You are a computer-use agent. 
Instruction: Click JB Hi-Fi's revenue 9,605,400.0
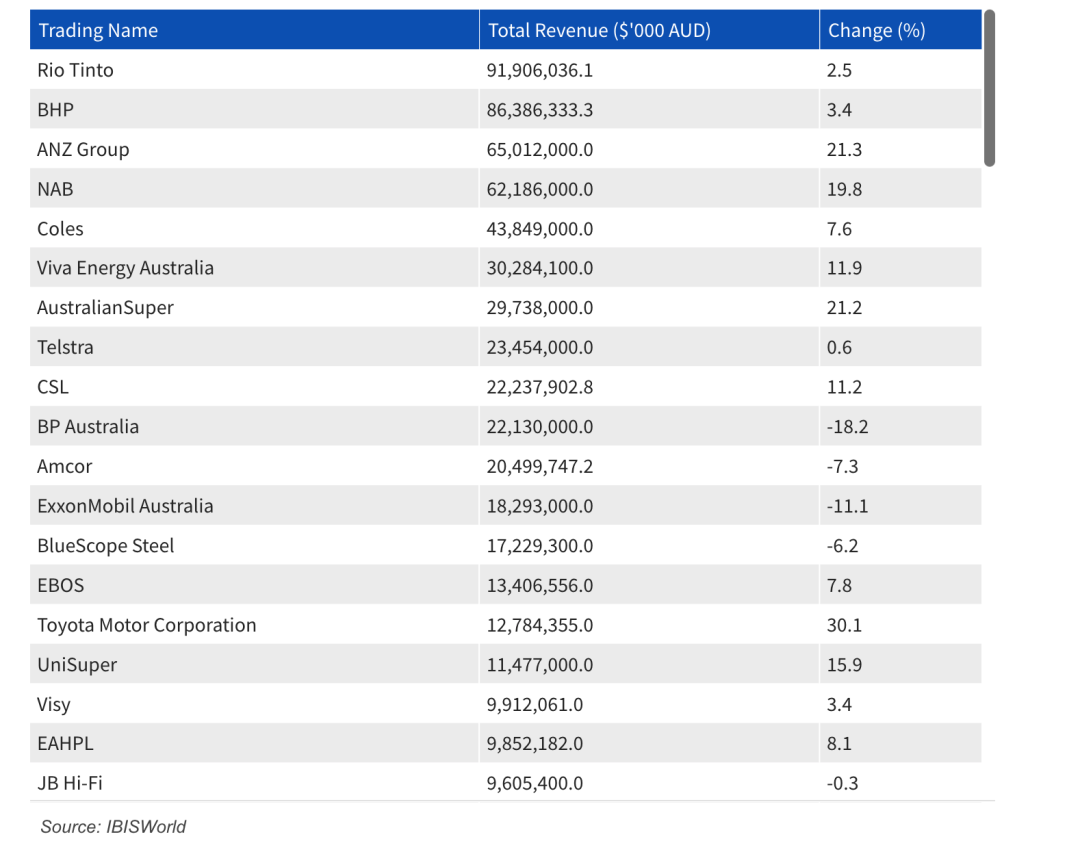[535, 783]
